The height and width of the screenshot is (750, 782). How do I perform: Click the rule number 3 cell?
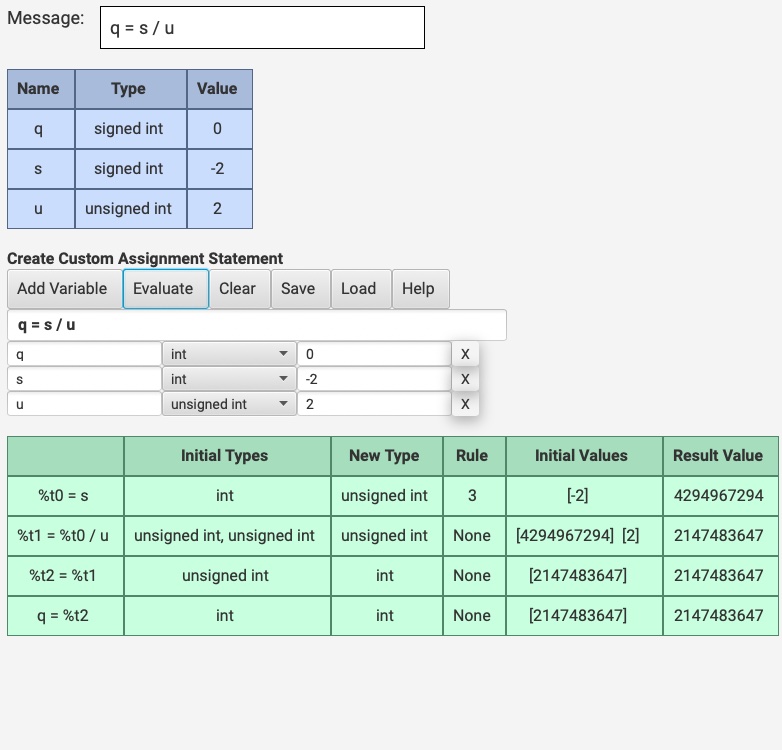point(474,496)
